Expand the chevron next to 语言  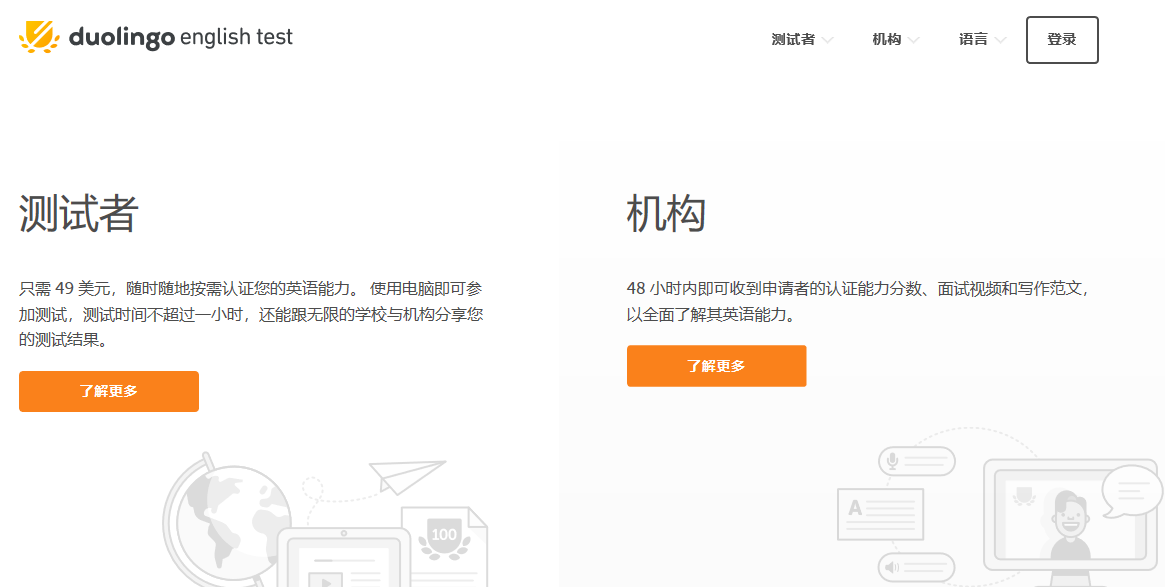tap(1000, 41)
